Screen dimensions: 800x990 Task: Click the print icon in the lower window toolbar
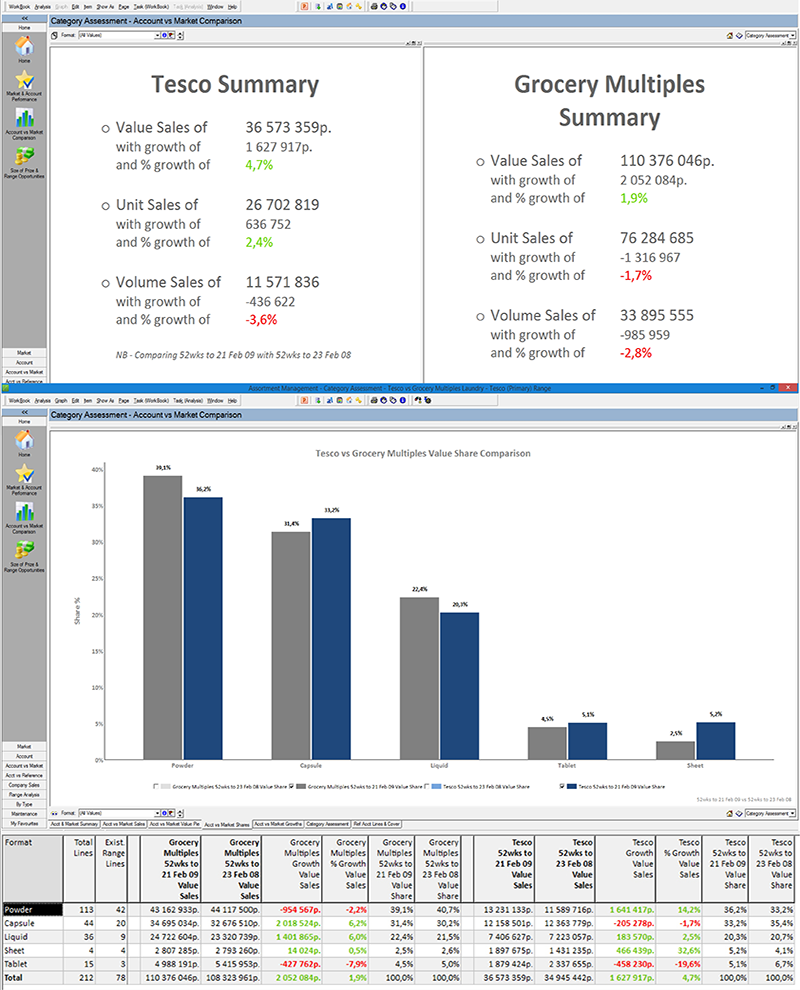tap(374, 400)
